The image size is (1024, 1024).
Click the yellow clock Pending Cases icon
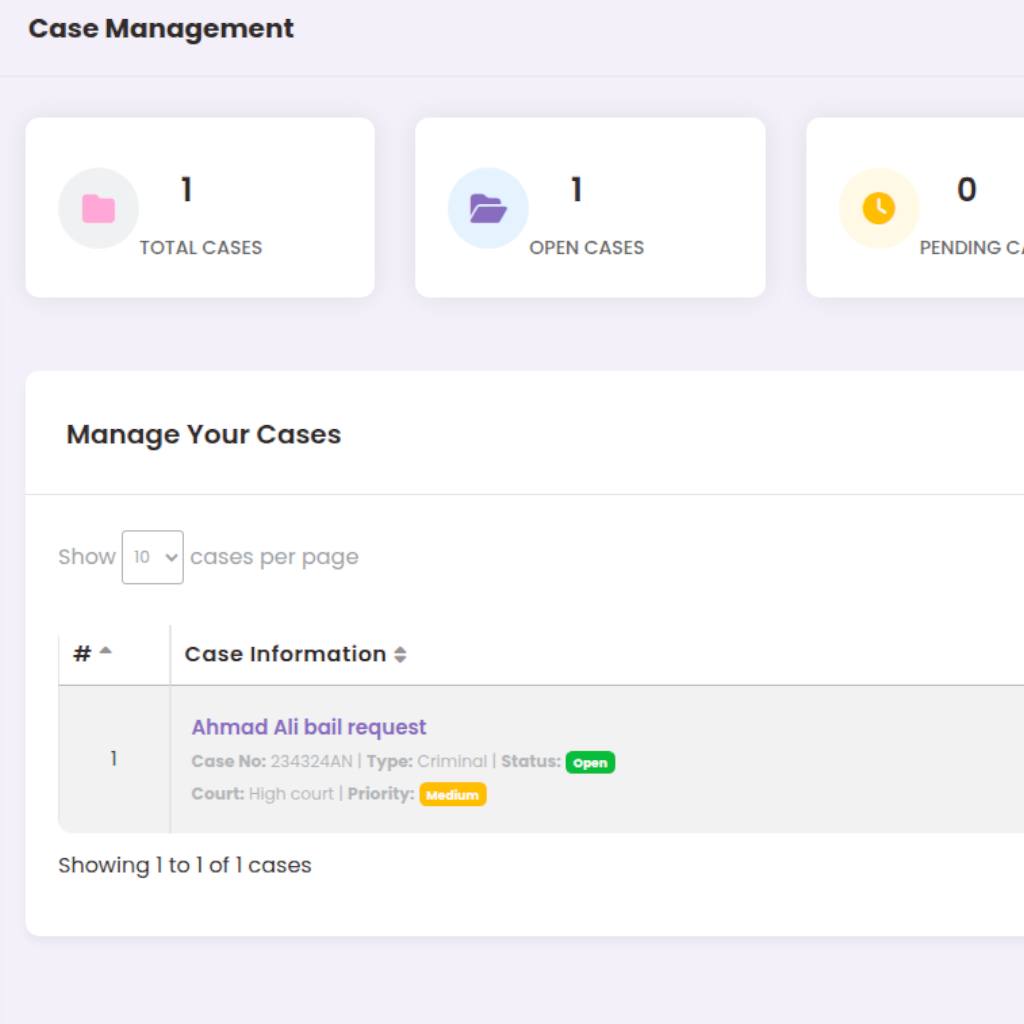click(878, 208)
